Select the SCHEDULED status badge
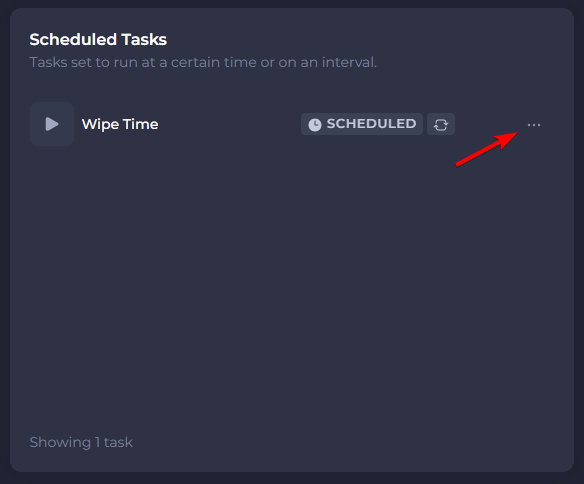 [x=362, y=124]
